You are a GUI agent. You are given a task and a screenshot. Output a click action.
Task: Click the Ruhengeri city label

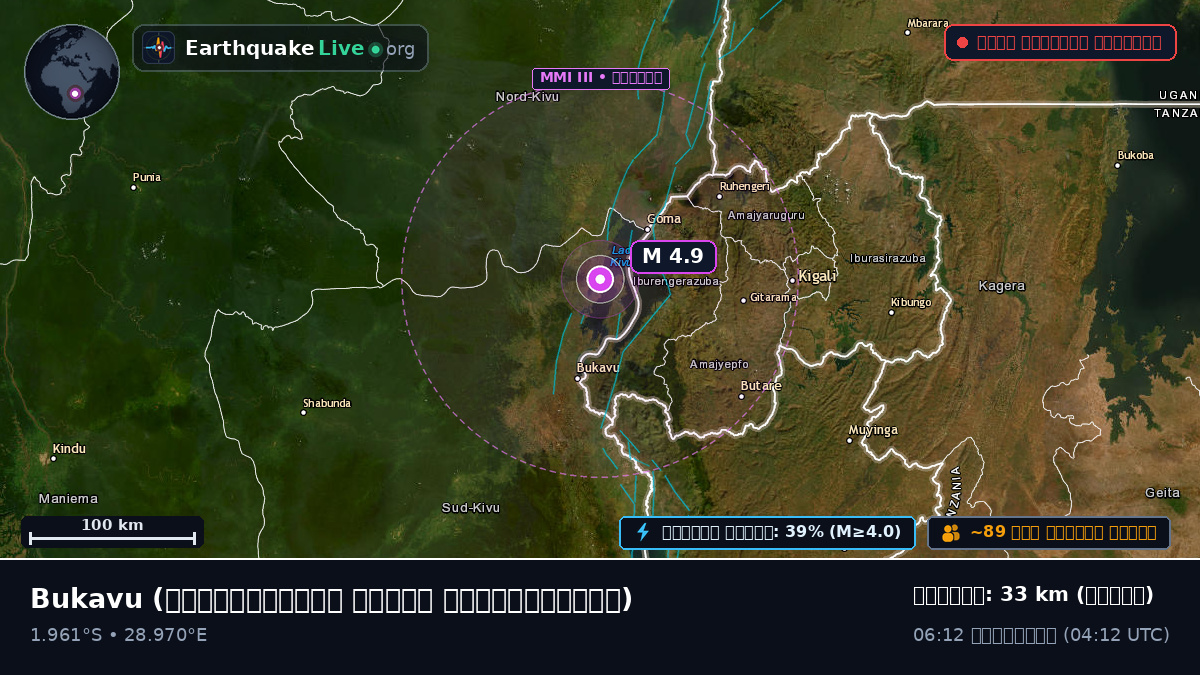(x=744, y=186)
